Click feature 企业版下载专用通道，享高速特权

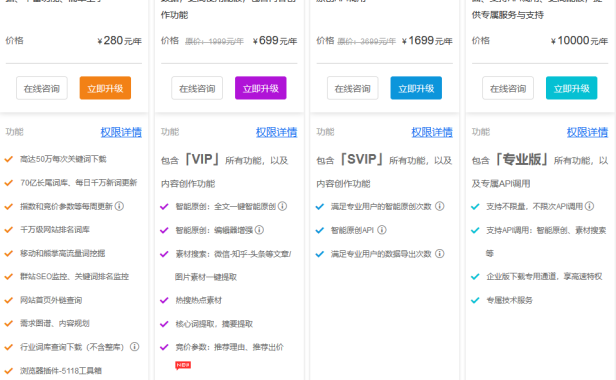[544, 277]
